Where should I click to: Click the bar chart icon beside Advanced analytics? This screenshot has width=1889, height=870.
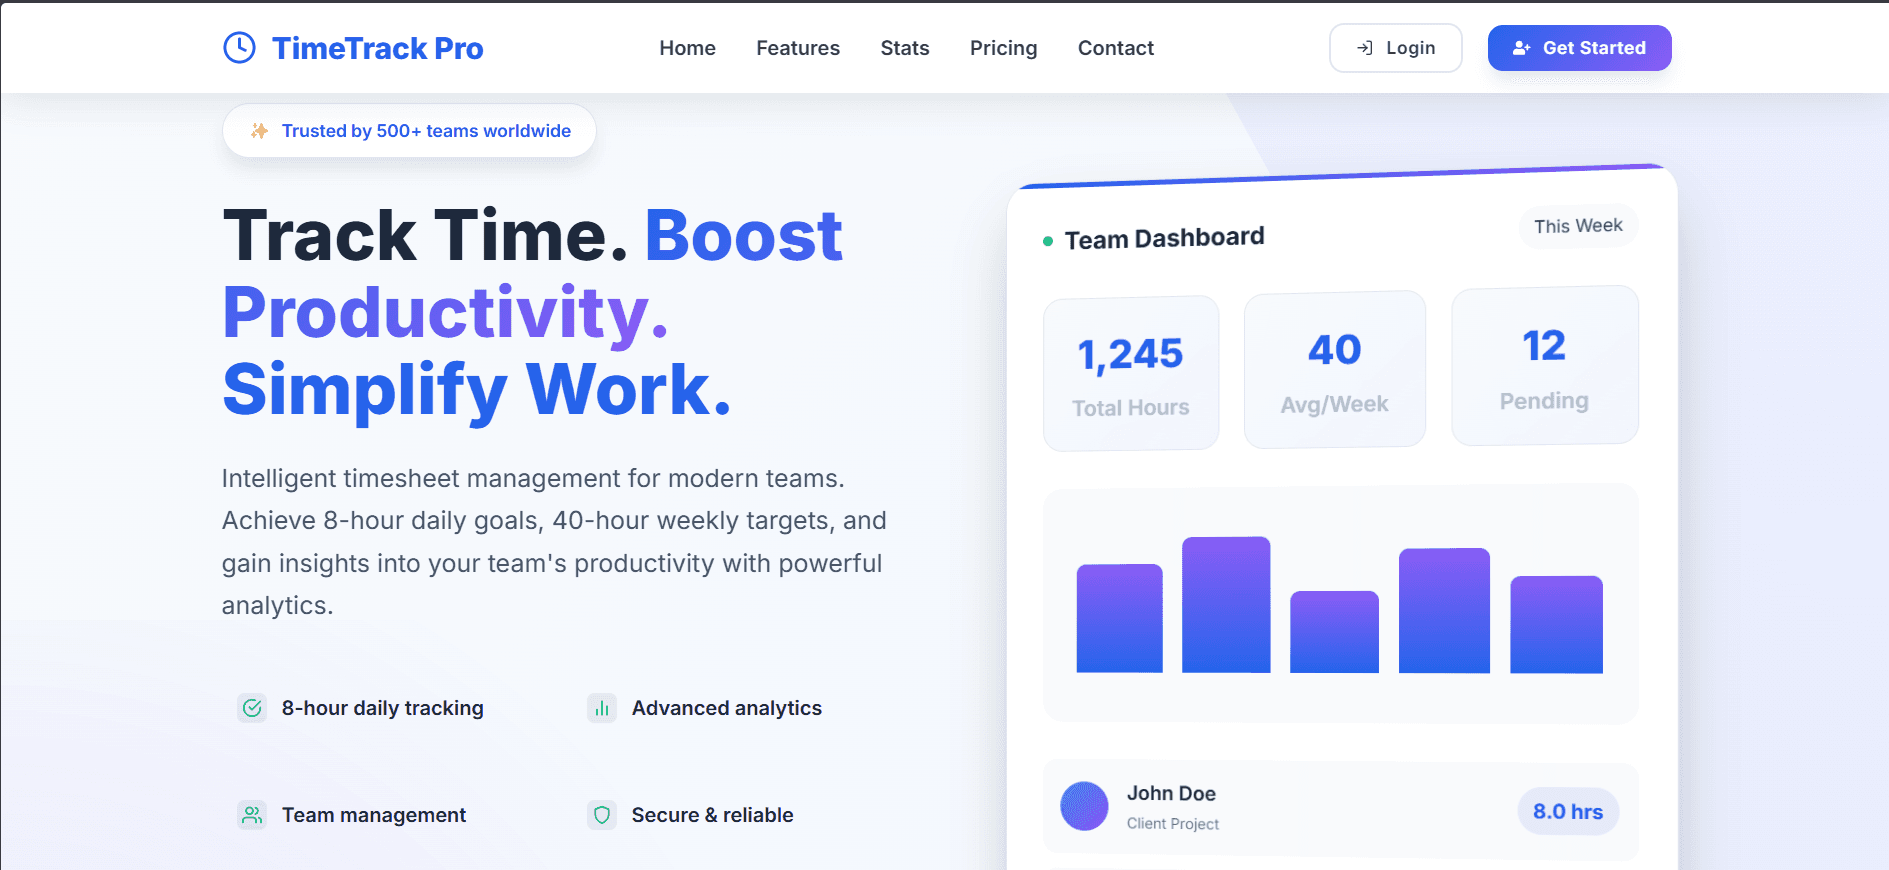click(602, 708)
